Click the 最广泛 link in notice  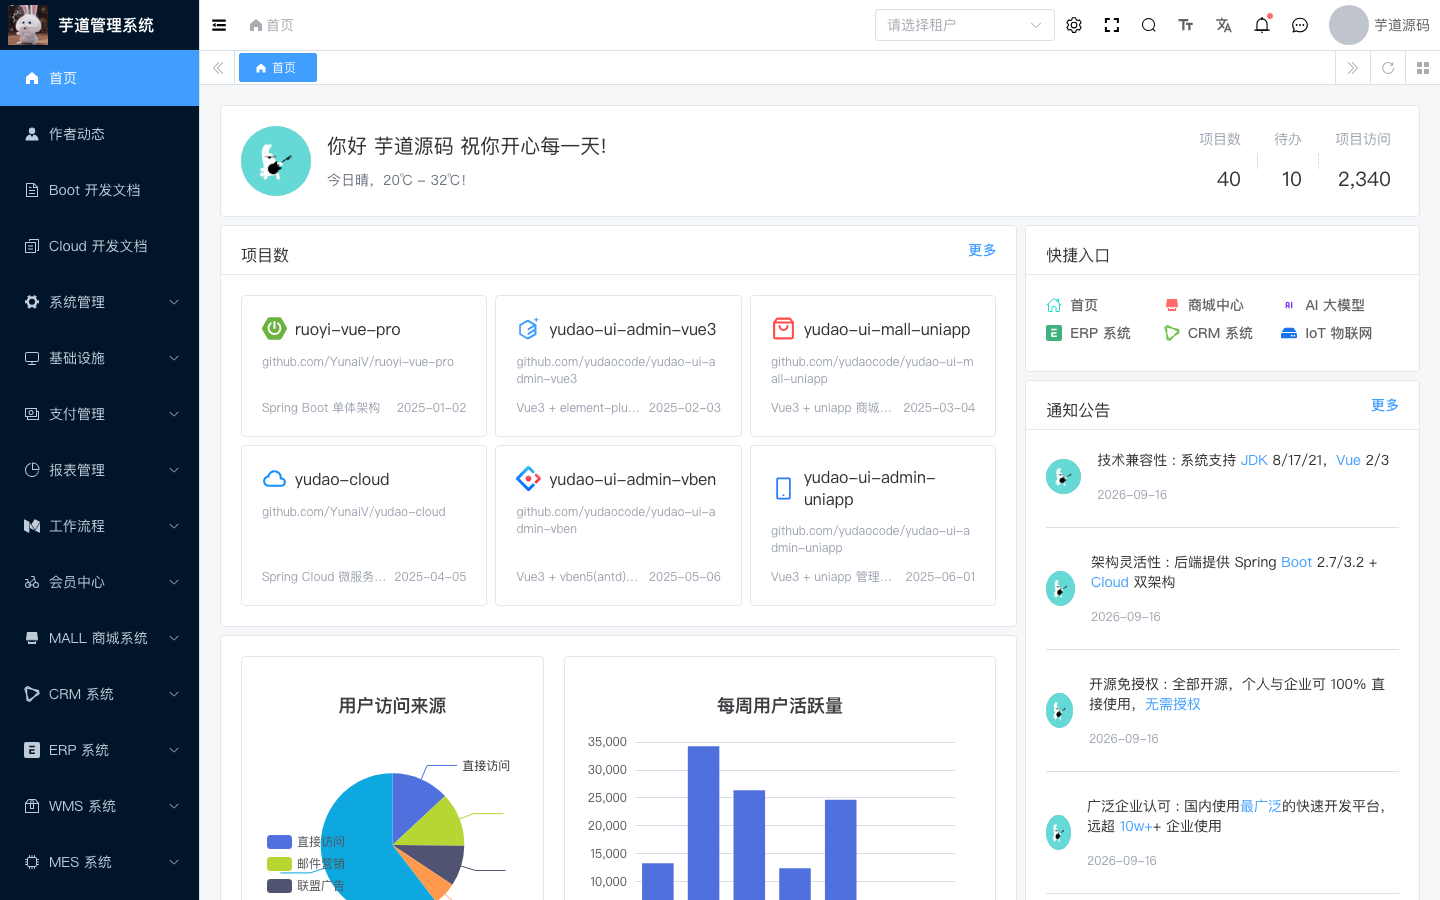click(x=1261, y=806)
